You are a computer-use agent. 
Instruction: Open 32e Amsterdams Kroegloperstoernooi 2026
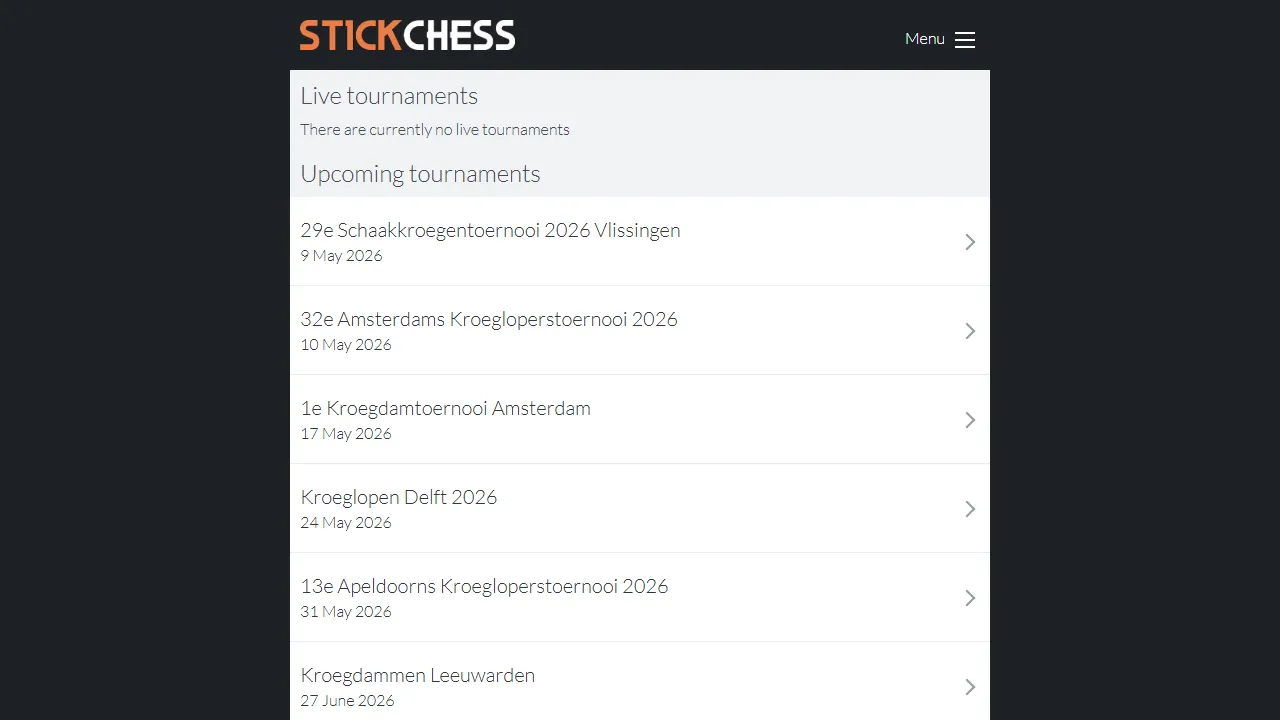(489, 319)
